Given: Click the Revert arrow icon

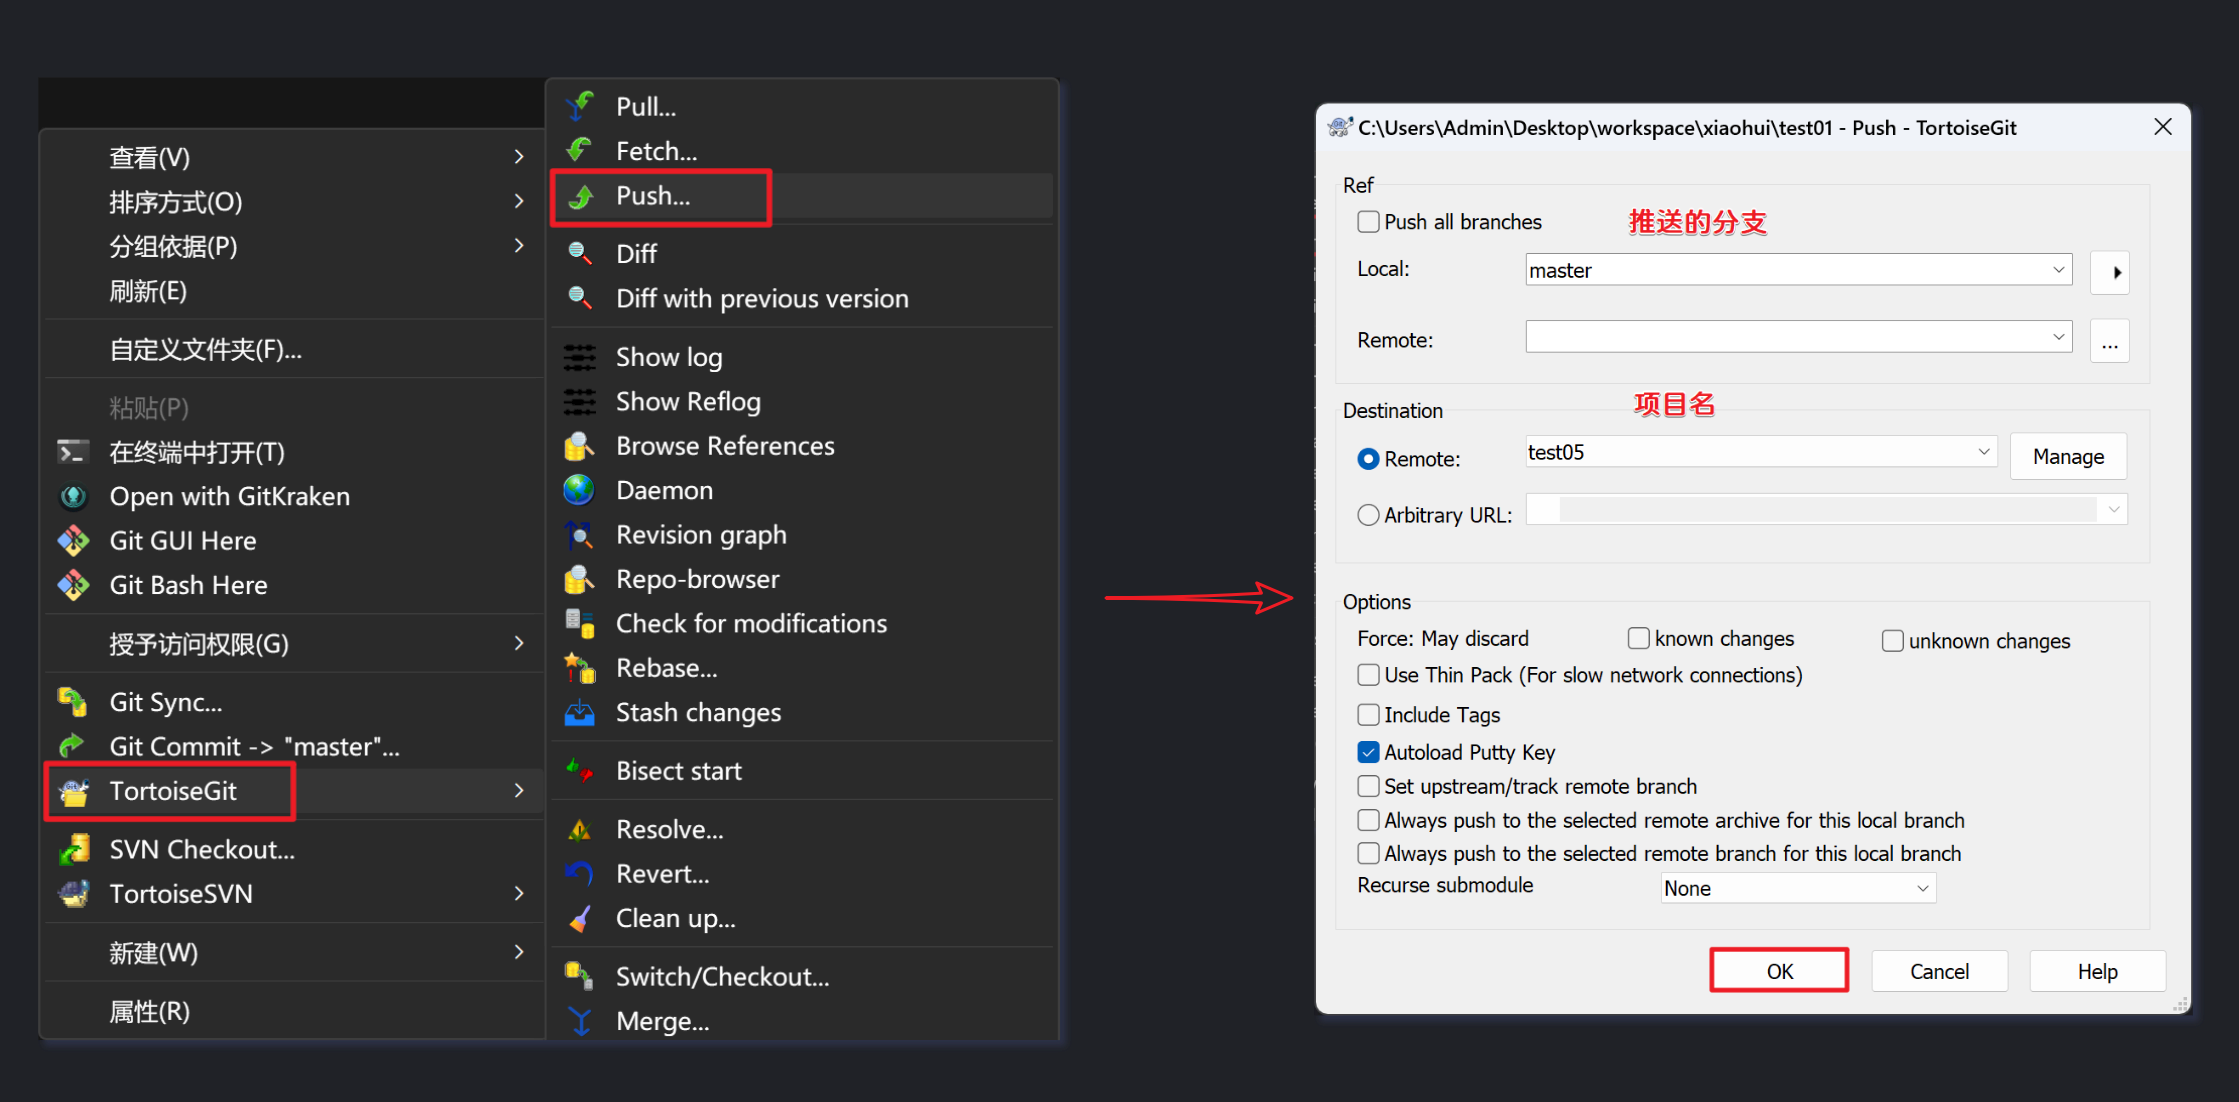Looking at the screenshot, I should tap(580, 874).
